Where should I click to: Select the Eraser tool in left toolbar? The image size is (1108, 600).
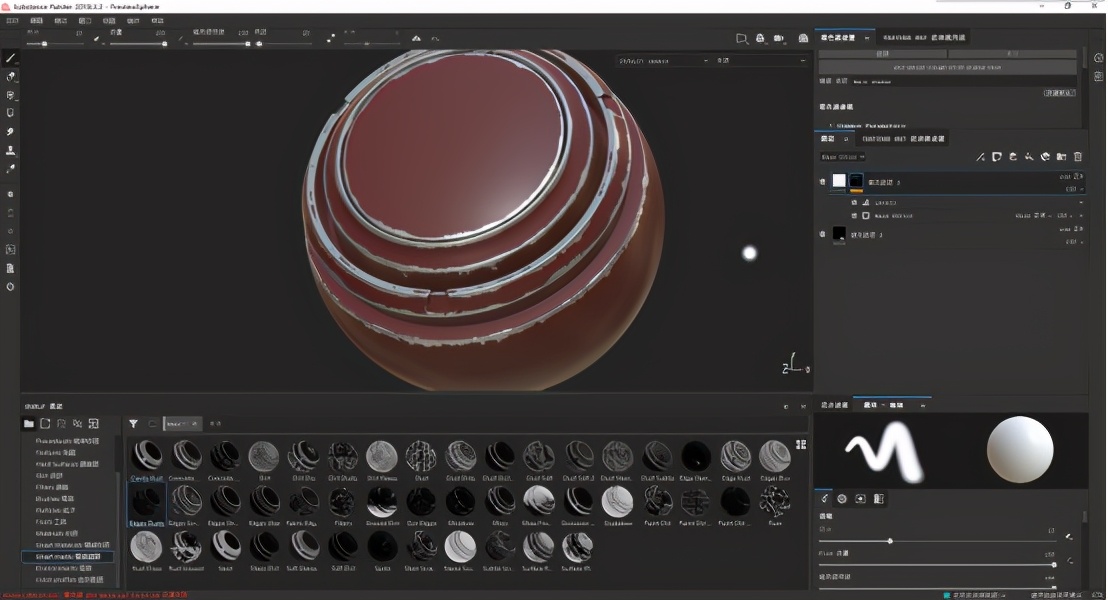[x=10, y=76]
